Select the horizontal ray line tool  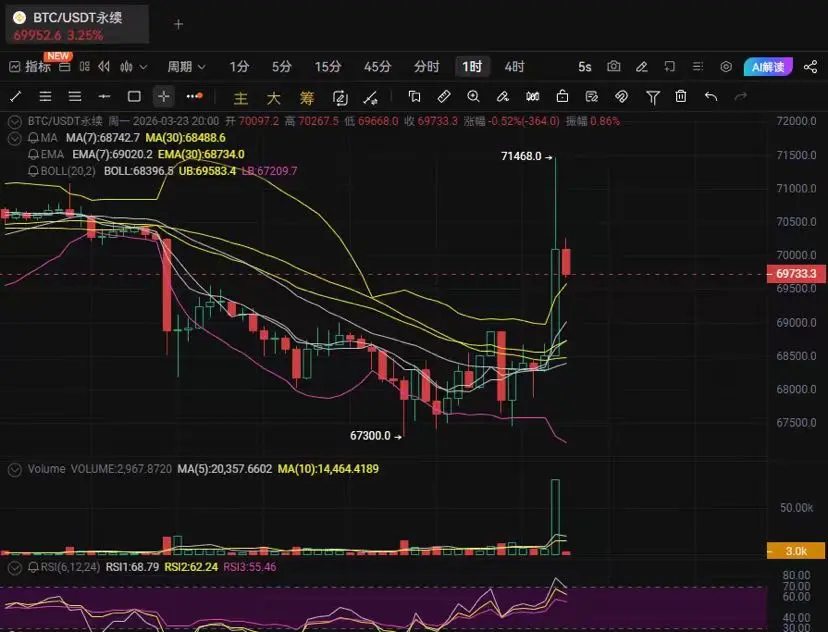tap(104, 96)
